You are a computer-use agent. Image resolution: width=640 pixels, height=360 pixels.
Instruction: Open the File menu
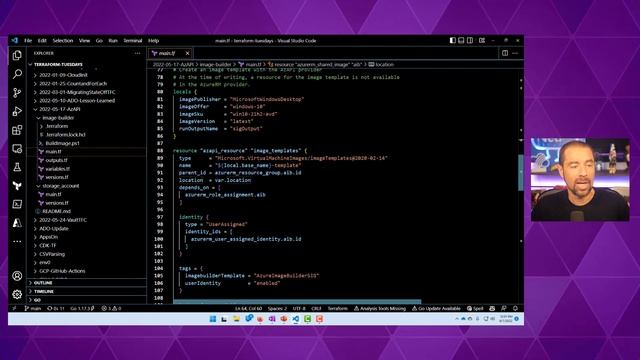tap(28, 40)
